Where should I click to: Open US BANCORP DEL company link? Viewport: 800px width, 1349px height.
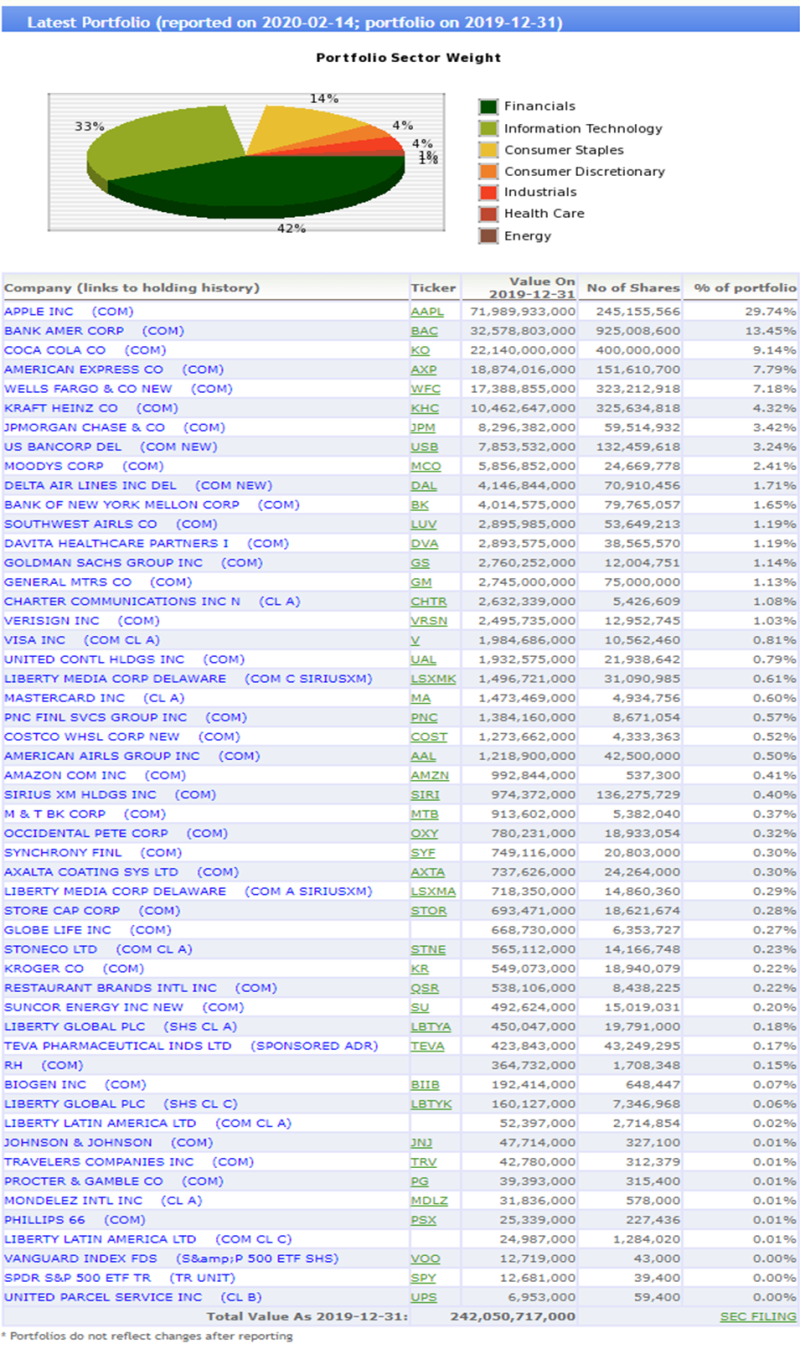pyautogui.click(x=110, y=446)
